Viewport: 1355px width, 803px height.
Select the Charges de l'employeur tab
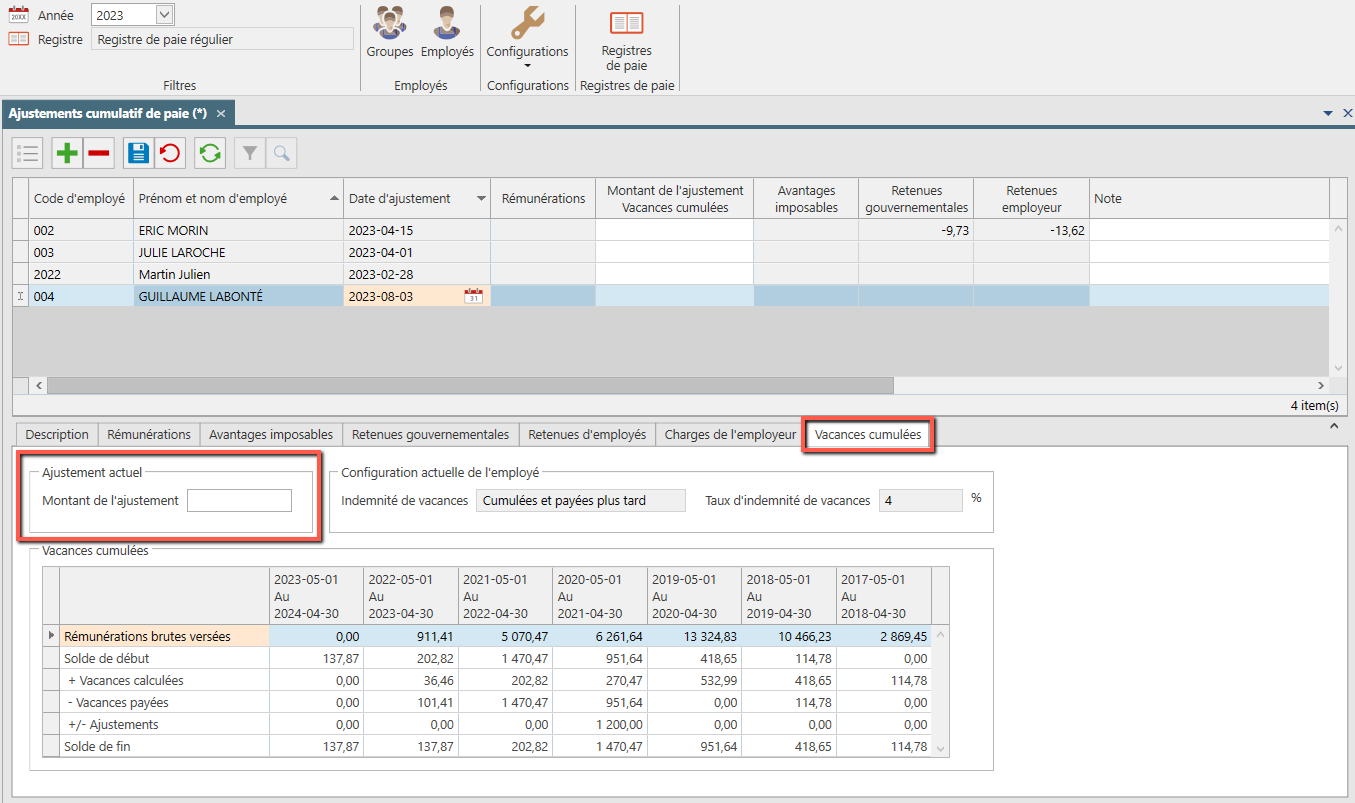coord(731,435)
